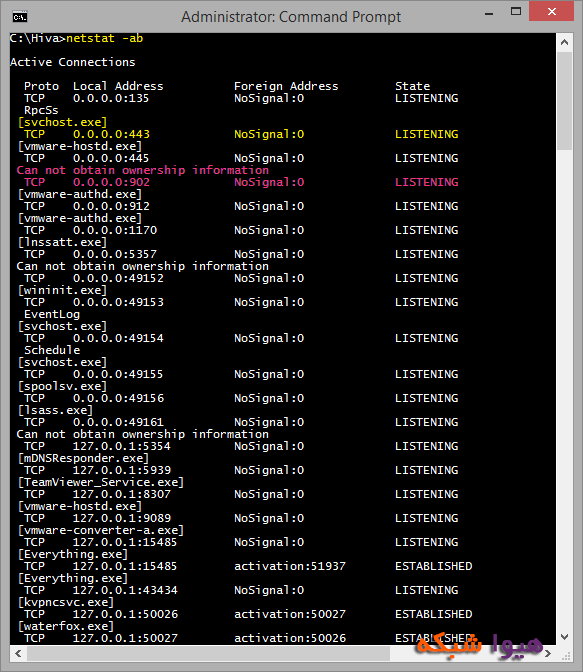Image resolution: width=583 pixels, height=672 pixels.
Task: Click the horizontal scrollbar thumb
Action: 208,654
